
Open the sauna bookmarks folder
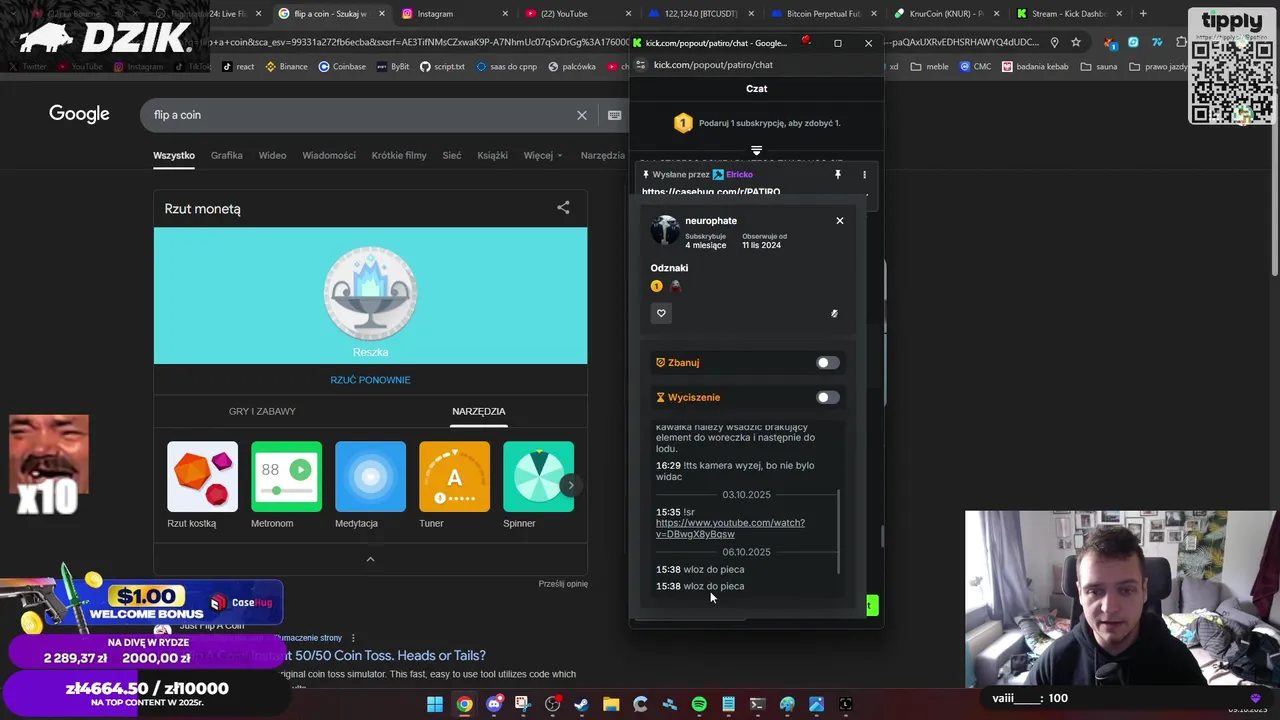coord(1098,67)
